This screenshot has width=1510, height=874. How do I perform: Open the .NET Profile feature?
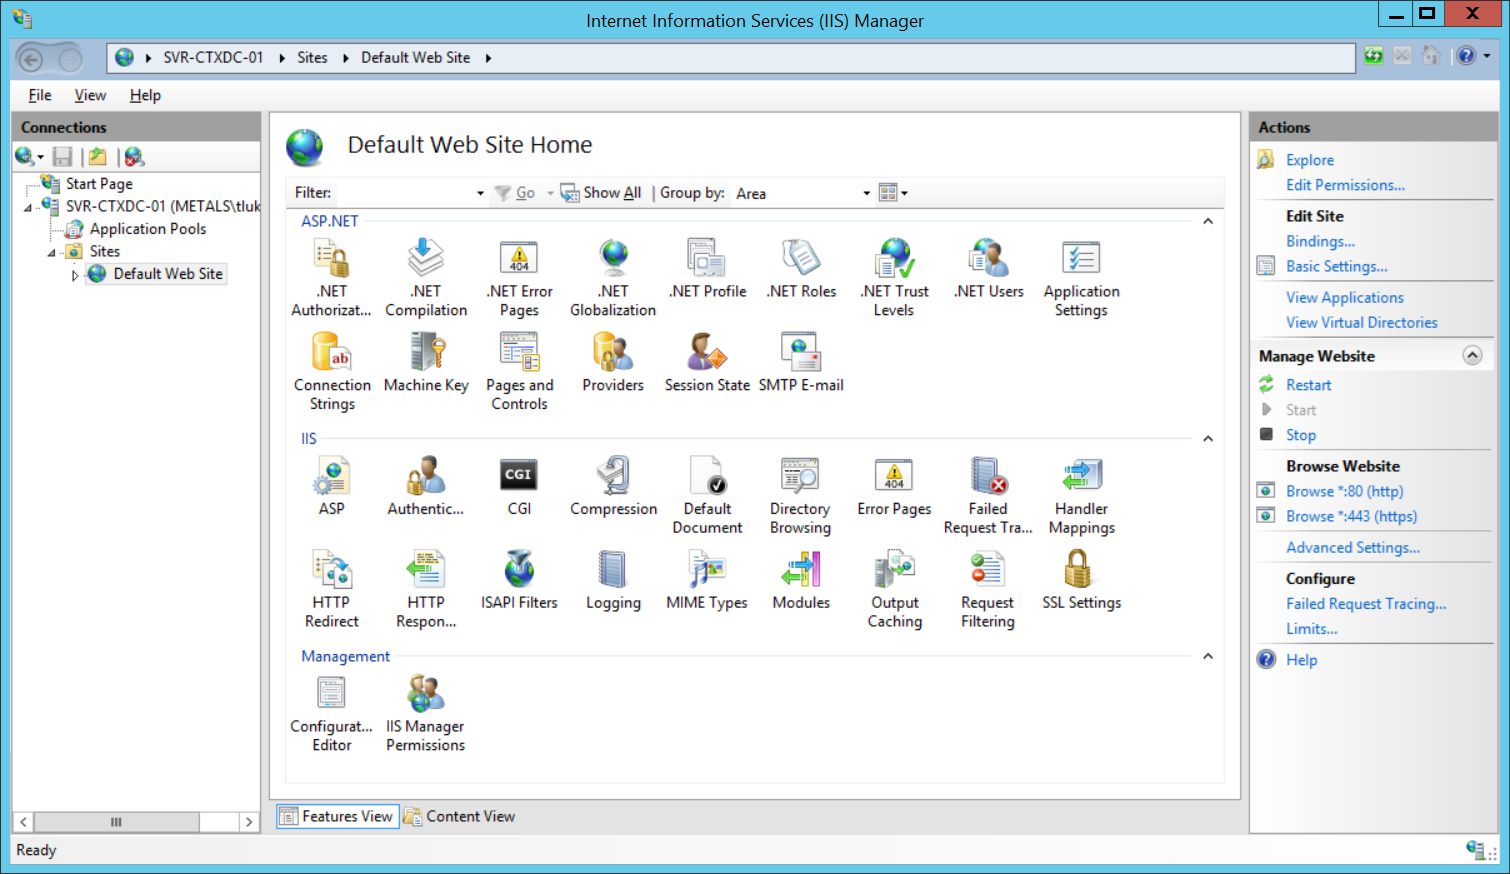(707, 269)
